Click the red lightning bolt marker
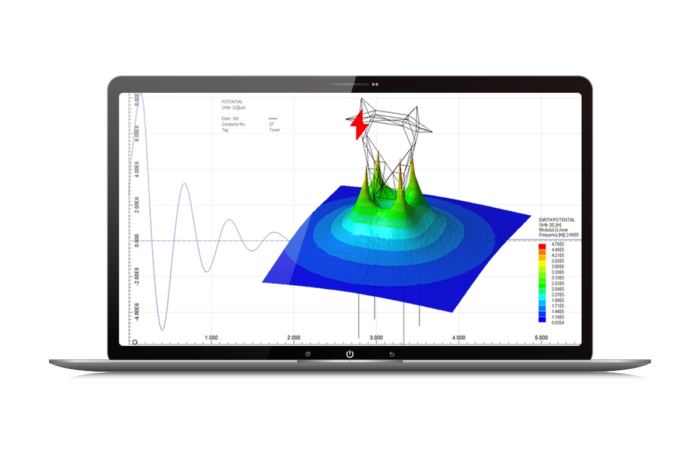700x455 pixels. point(356,124)
